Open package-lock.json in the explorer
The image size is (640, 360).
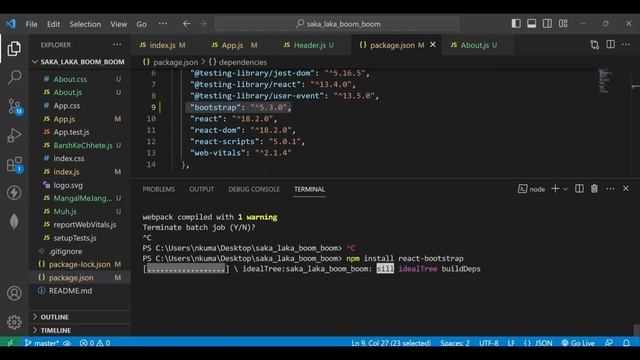click(x=80, y=264)
